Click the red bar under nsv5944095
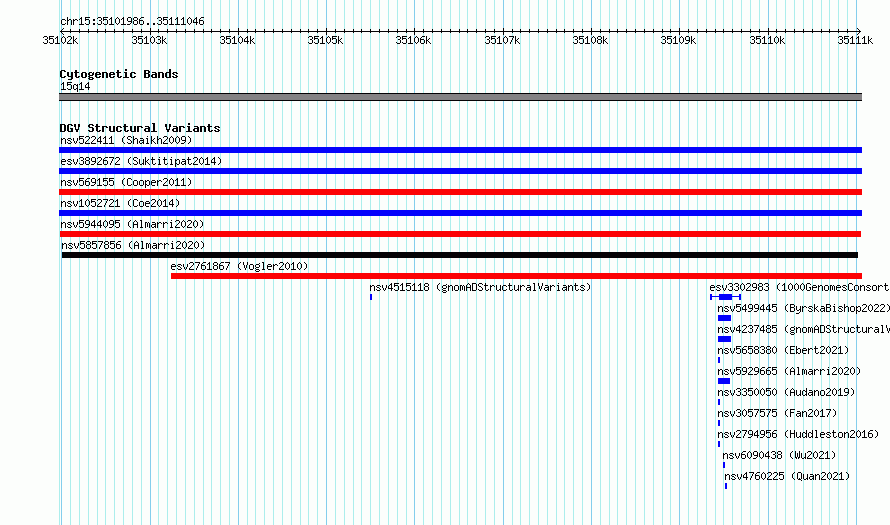 (460, 234)
